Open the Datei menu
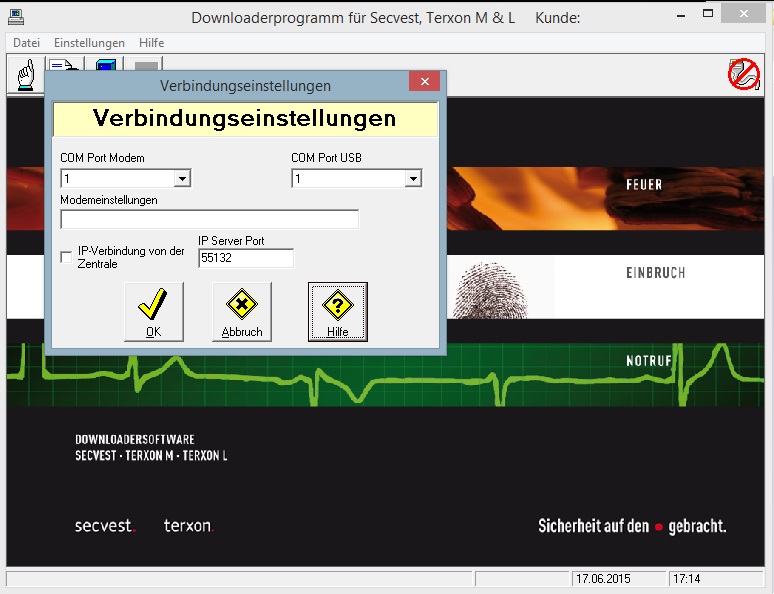The height and width of the screenshot is (594, 774). pos(26,43)
